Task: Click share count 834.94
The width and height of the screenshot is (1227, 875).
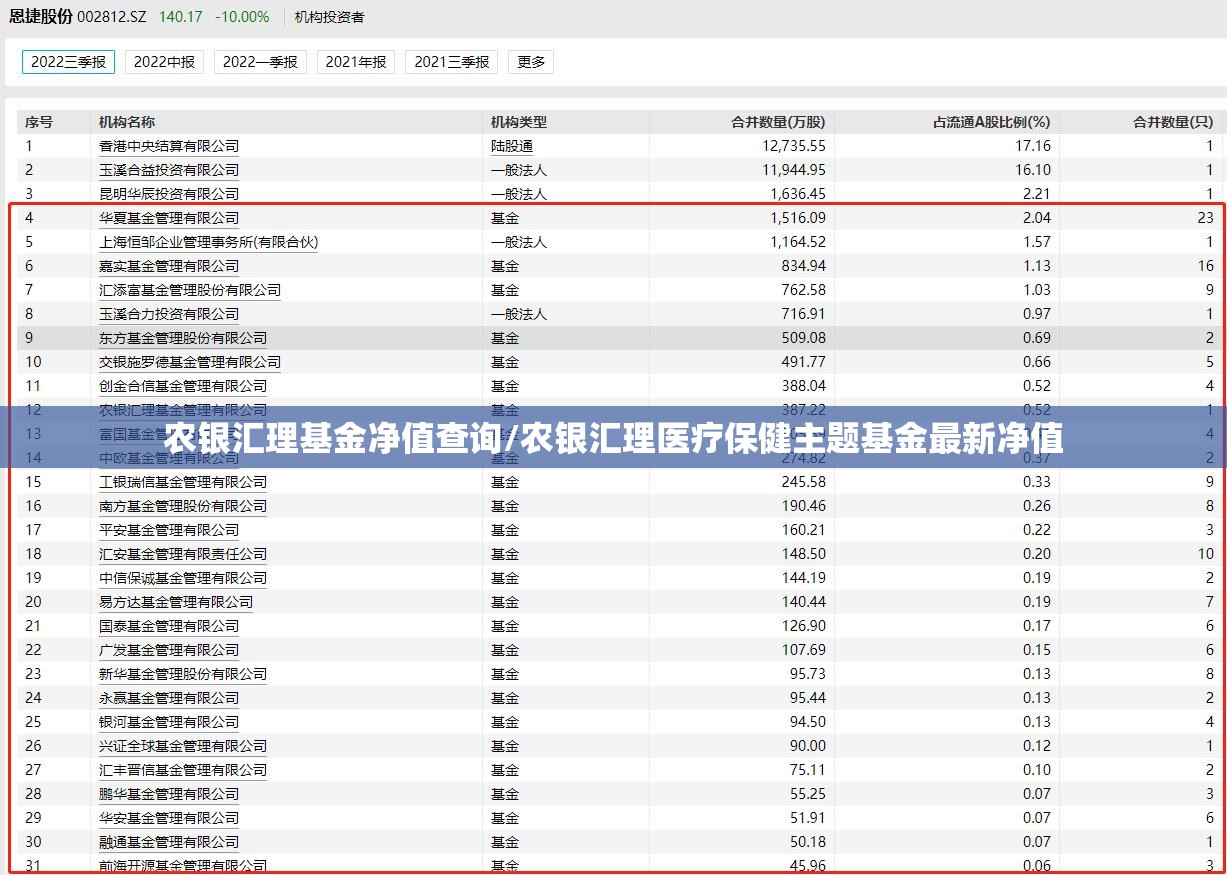Action: point(804,266)
